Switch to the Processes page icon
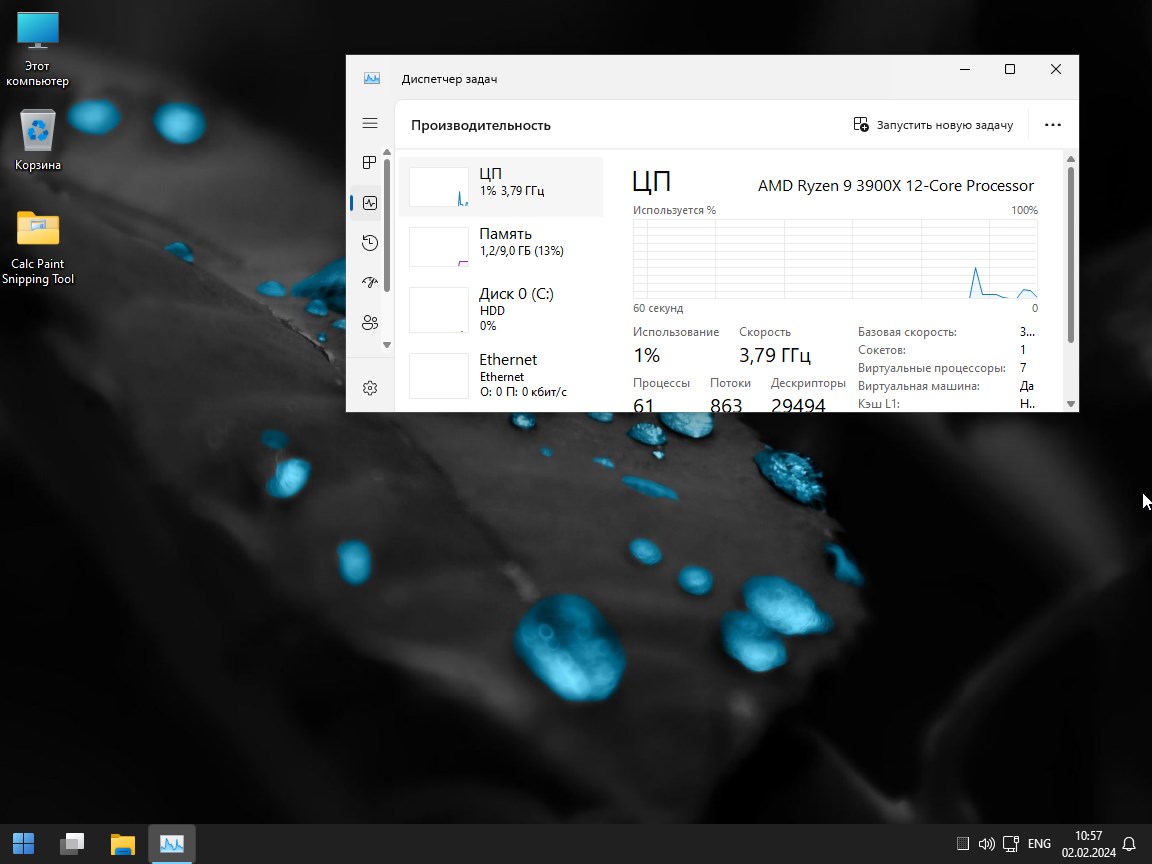 pos(370,162)
